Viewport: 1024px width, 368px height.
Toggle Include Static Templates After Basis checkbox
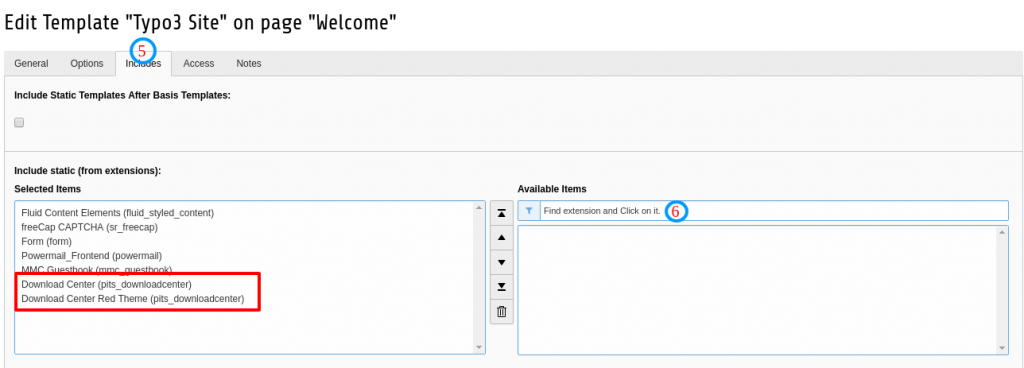19,122
